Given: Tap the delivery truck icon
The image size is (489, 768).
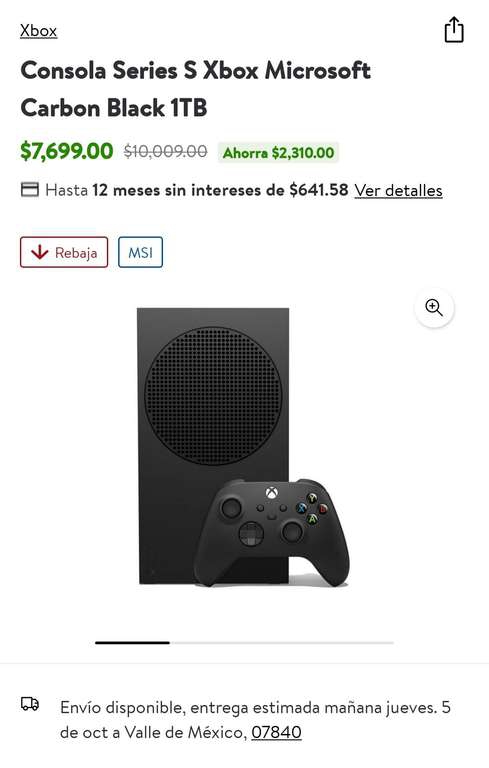Looking at the screenshot, I should click(x=30, y=704).
